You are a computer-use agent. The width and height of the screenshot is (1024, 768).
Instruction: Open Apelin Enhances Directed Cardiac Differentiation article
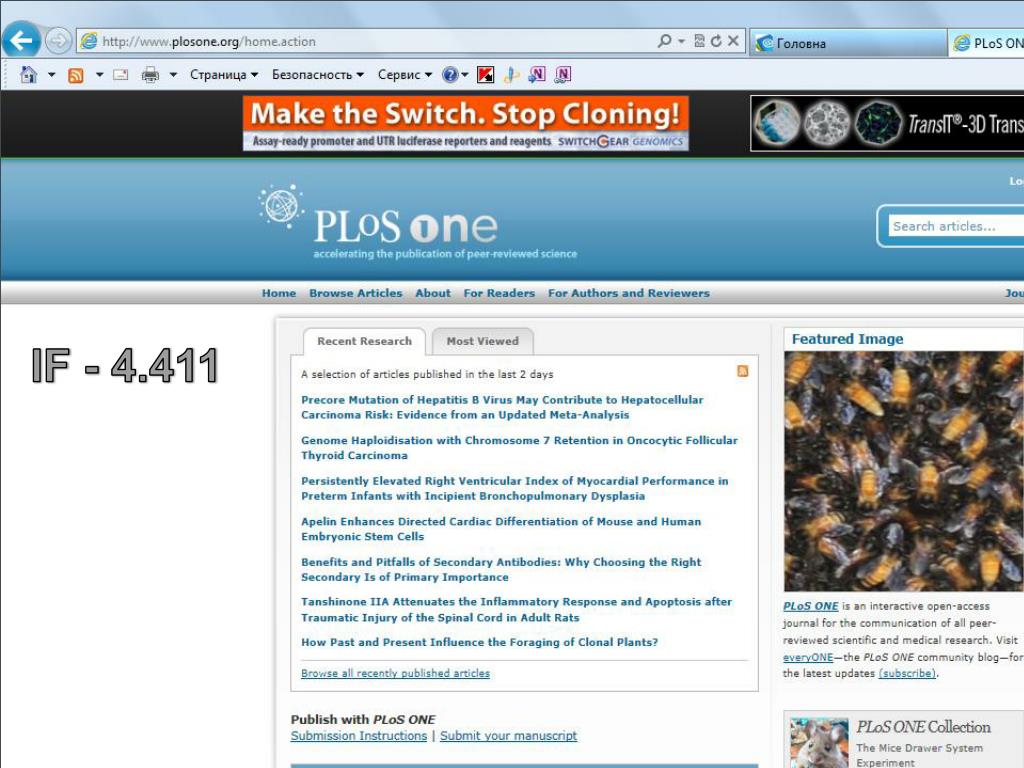coord(501,529)
